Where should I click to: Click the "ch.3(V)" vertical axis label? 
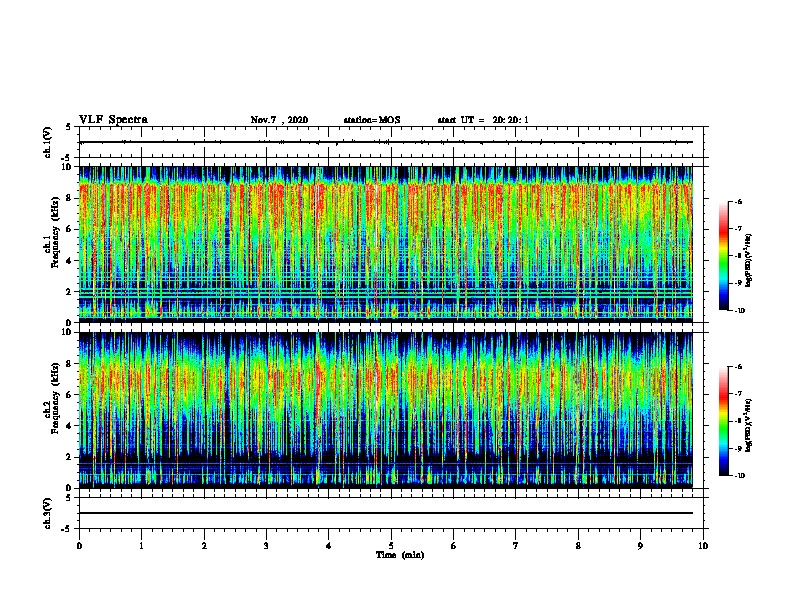click(48, 513)
